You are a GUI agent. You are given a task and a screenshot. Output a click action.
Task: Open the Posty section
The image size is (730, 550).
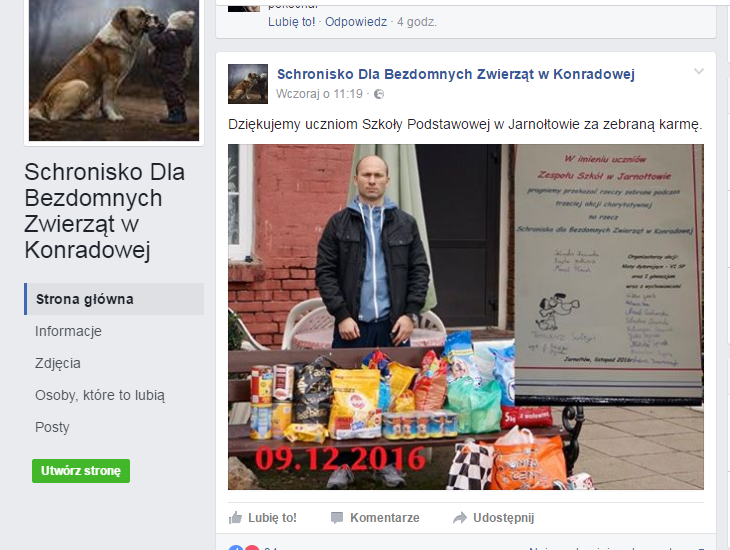(x=52, y=427)
